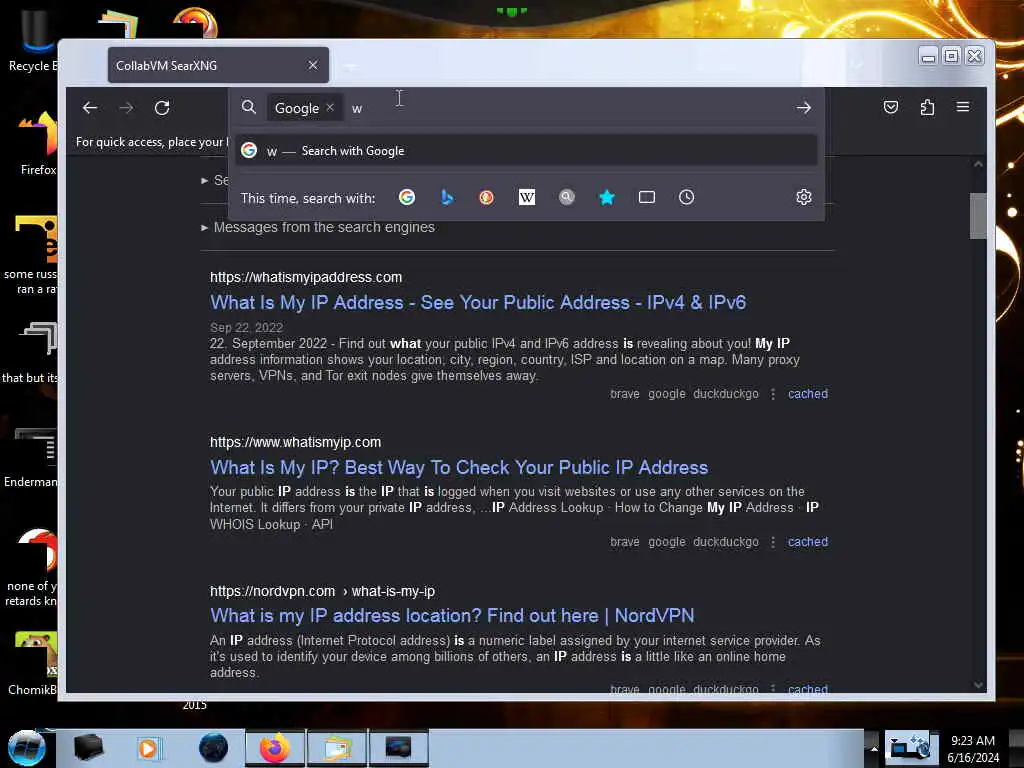Click the go arrow in the address bar

tap(804, 108)
